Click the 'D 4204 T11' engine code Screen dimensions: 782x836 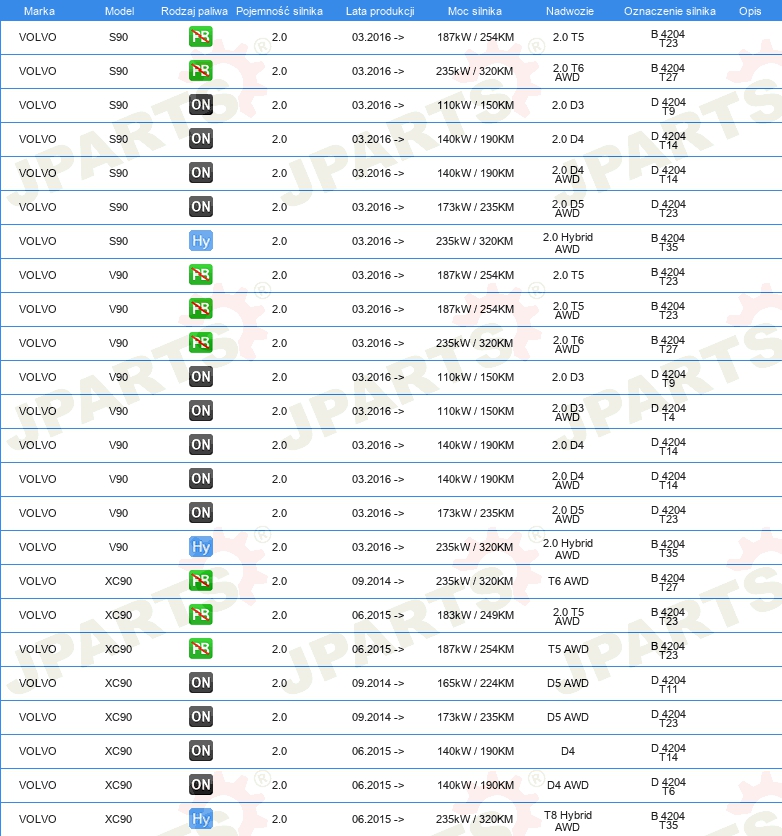pos(668,685)
